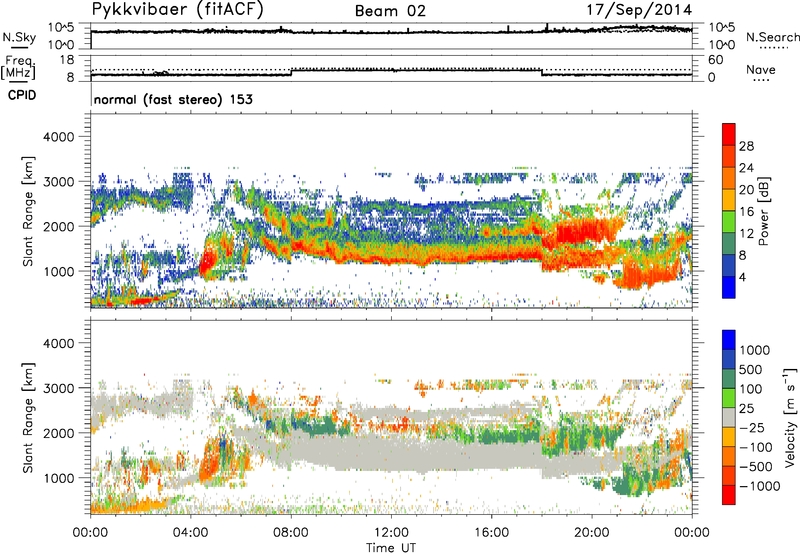Screen dimensions: 800x554
Task: Click the blue top of velocity colorbar
Action: point(729,340)
